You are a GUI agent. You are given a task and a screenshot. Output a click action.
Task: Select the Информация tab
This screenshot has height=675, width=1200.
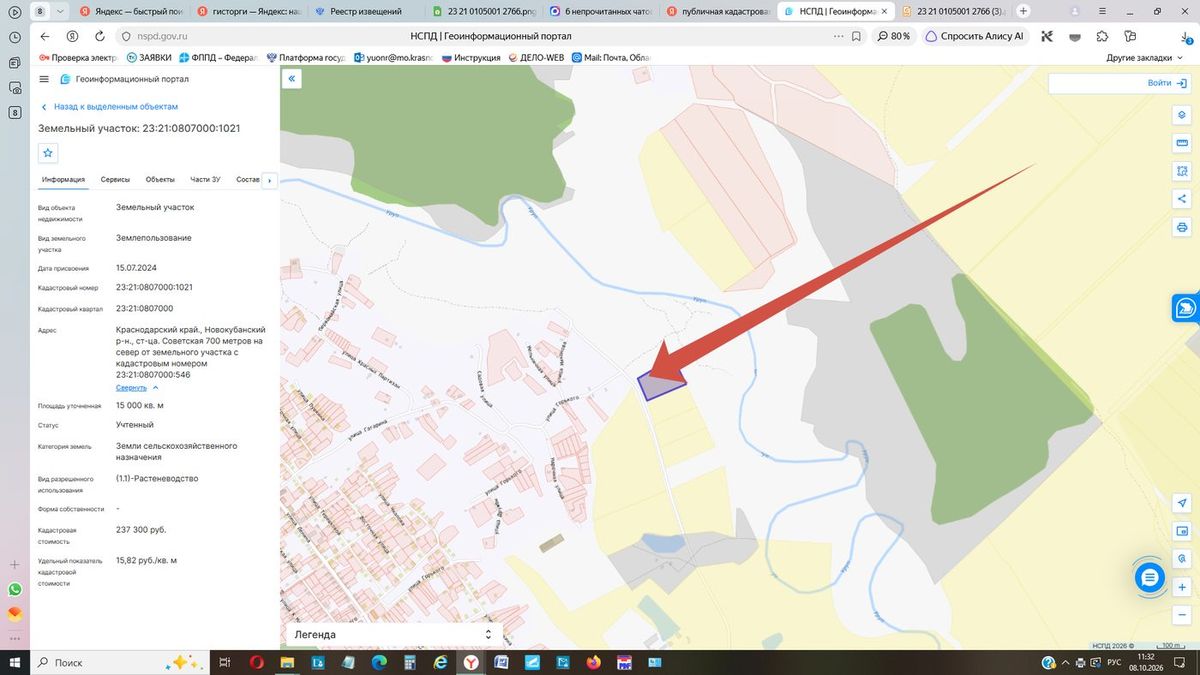point(63,180)
